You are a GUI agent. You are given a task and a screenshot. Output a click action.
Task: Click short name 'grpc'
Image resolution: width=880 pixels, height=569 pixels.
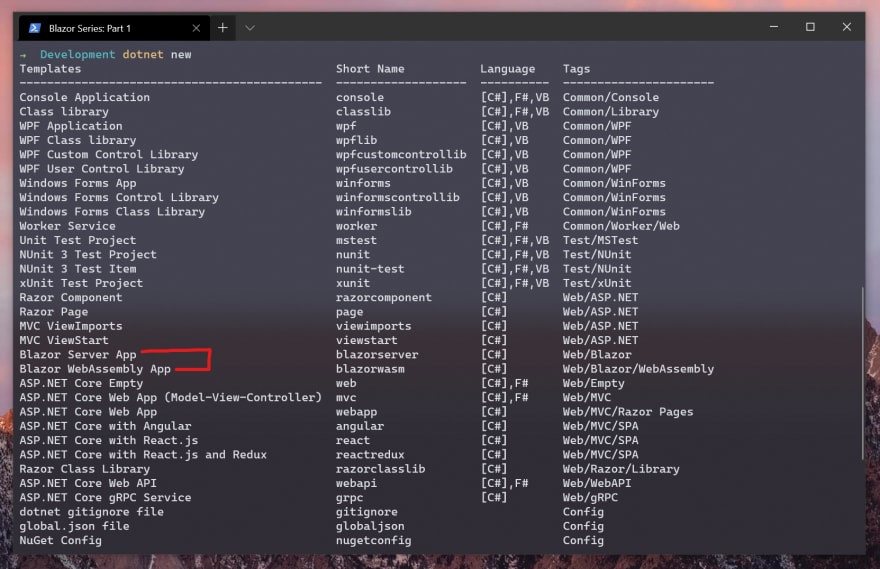pyautogui.click(x=349, y=498)
